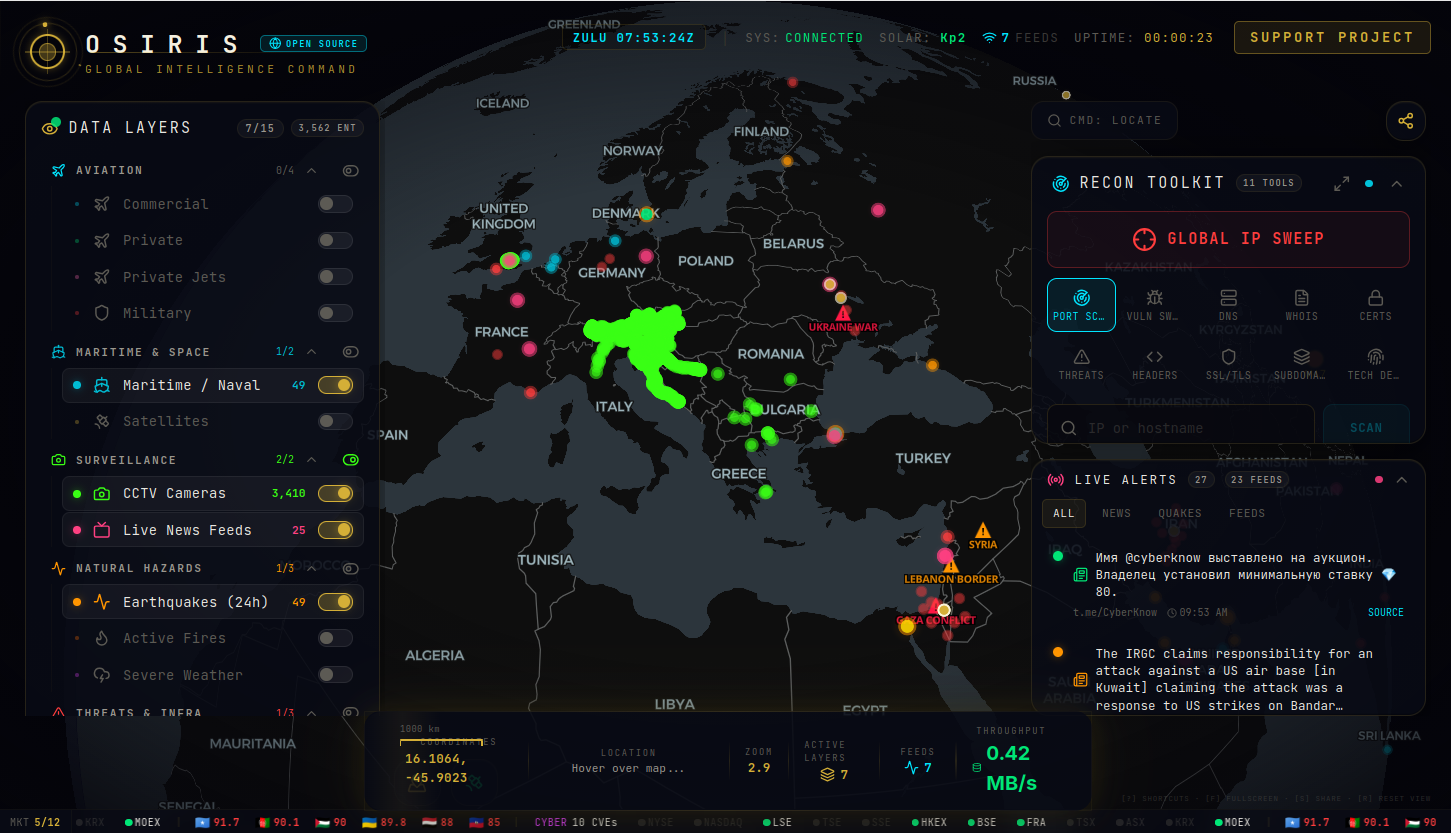Toggle Surveillance group visibility eye
1451x833 pixels.
point(350,460)
